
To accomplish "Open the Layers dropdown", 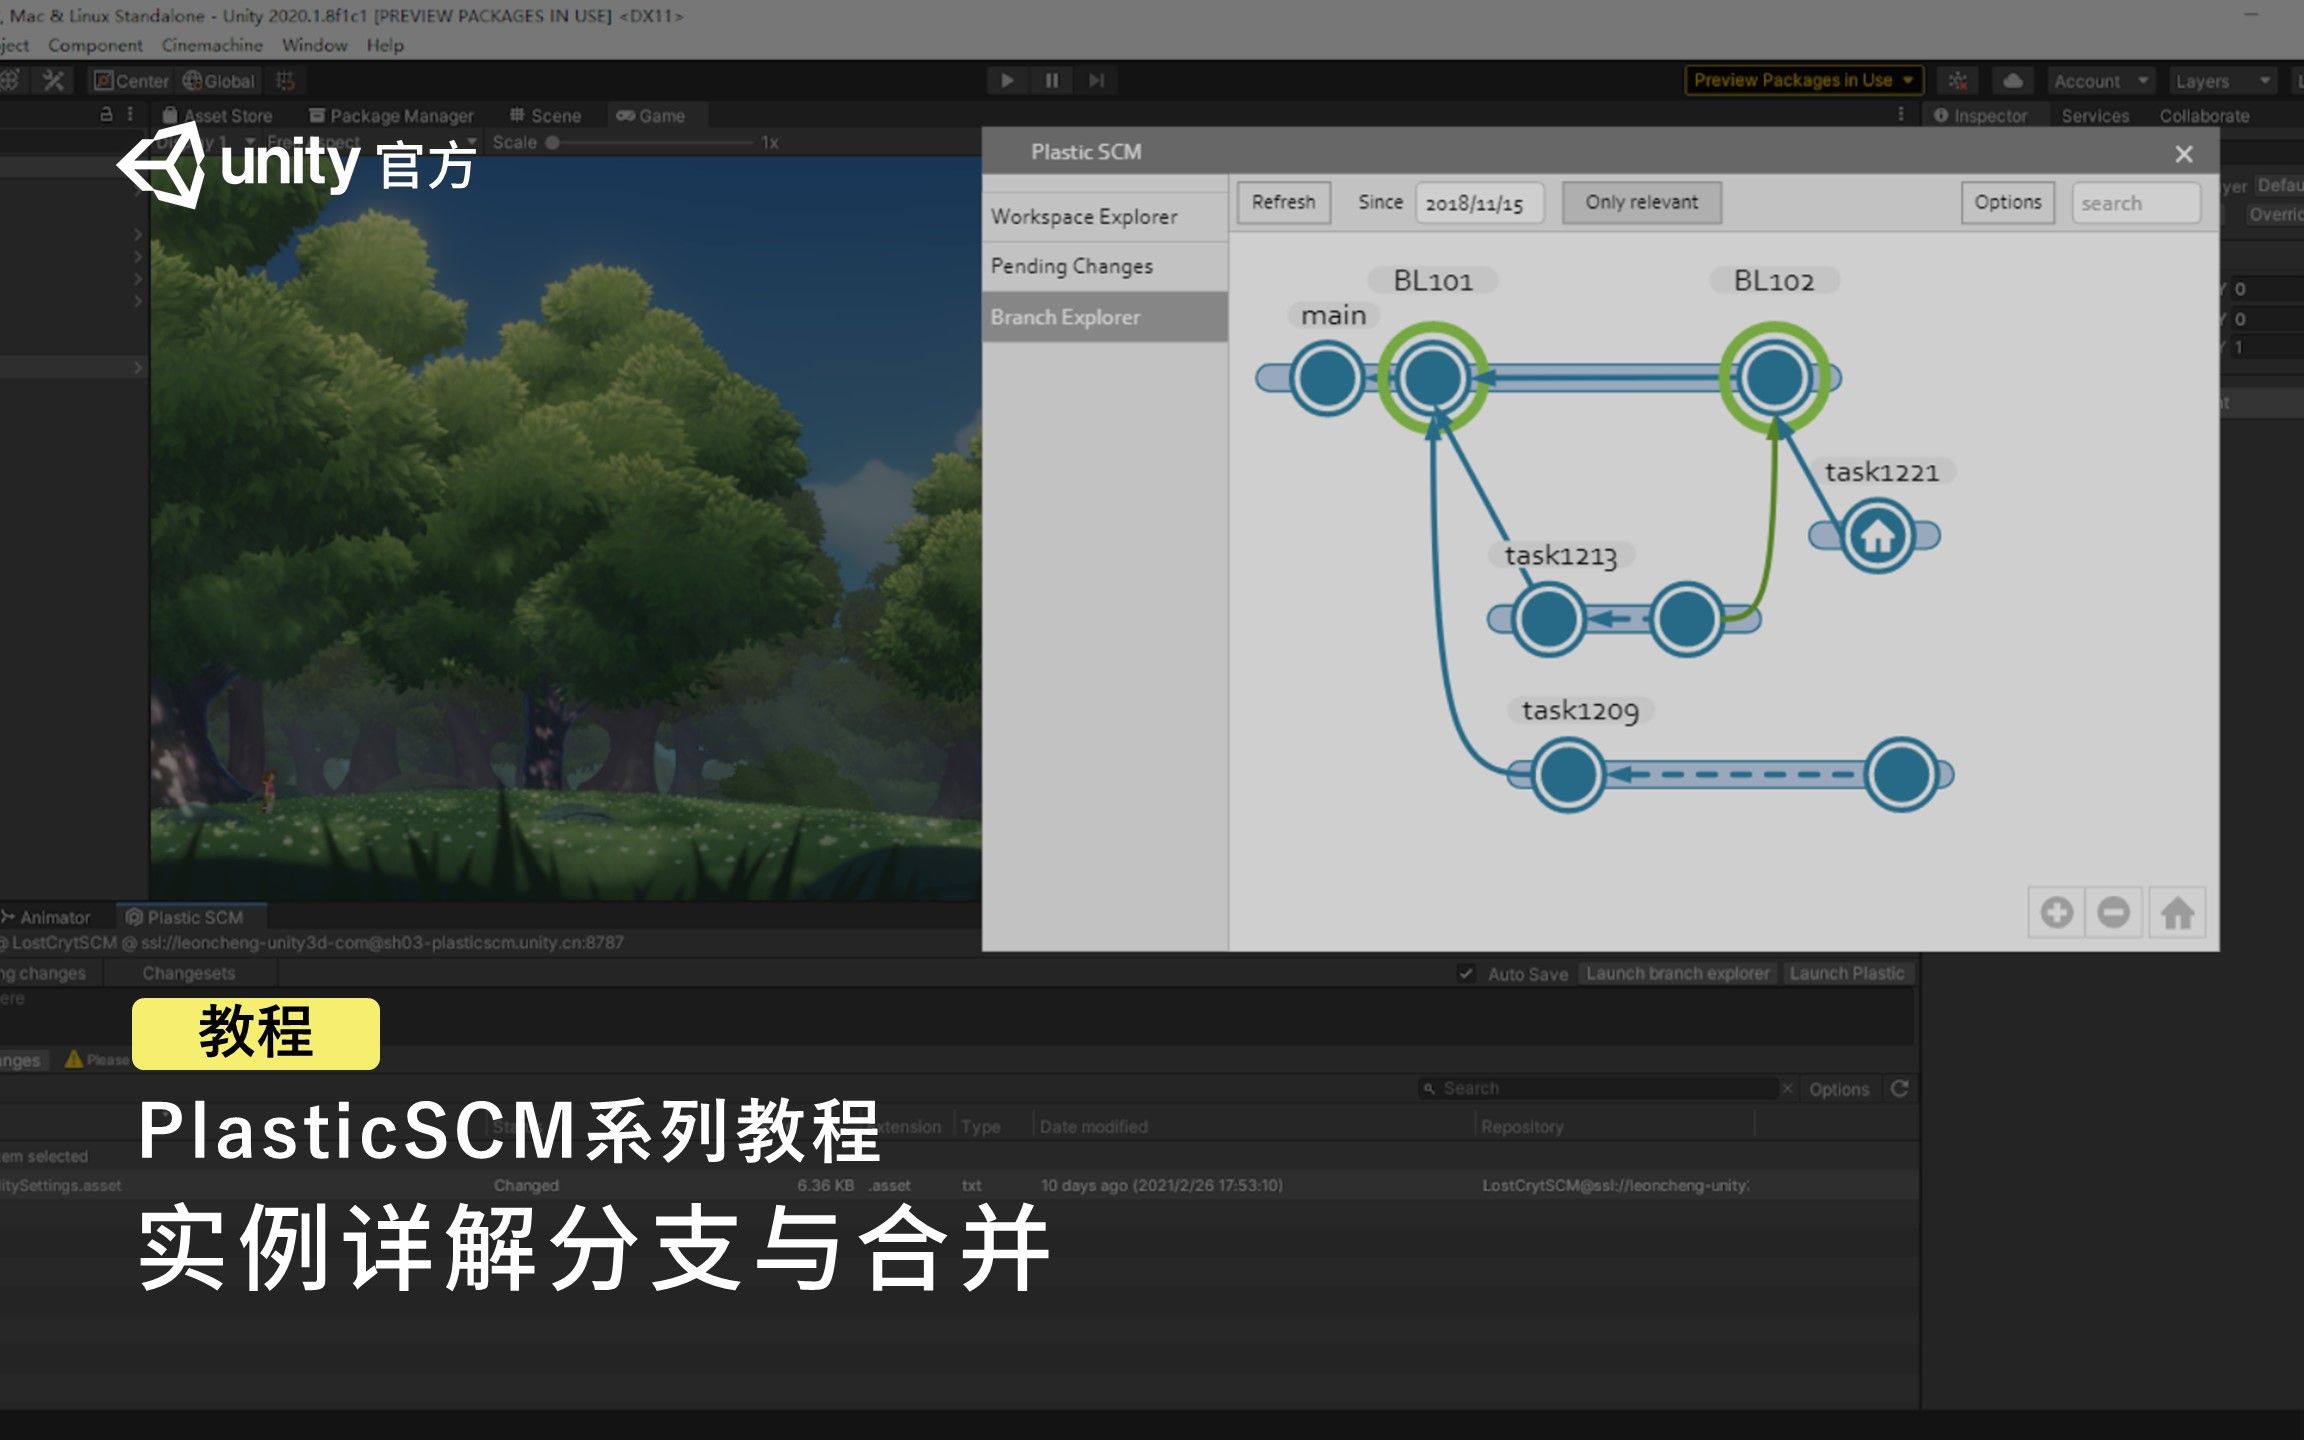I will 2222,80.
